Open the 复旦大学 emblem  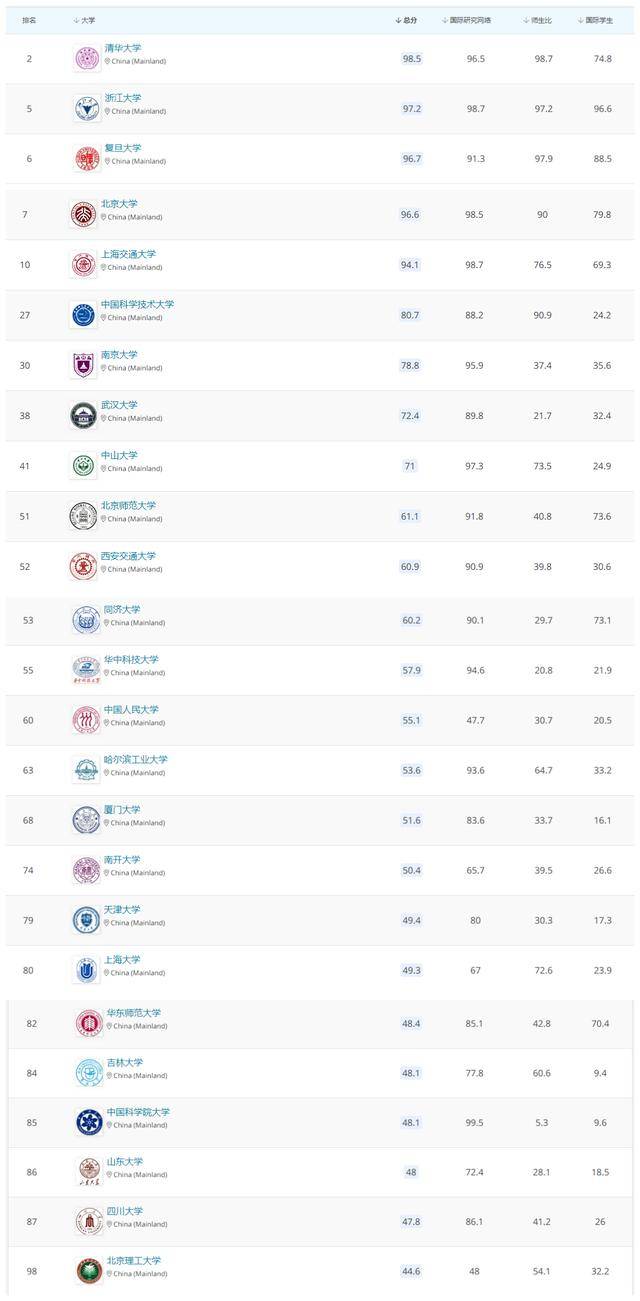(x=87, y=158)
